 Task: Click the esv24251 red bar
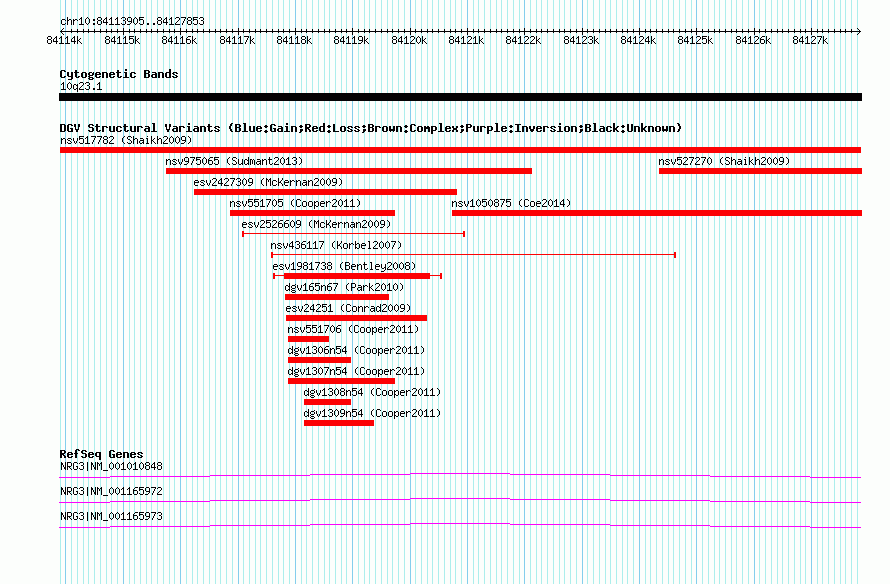coord(356,318)
